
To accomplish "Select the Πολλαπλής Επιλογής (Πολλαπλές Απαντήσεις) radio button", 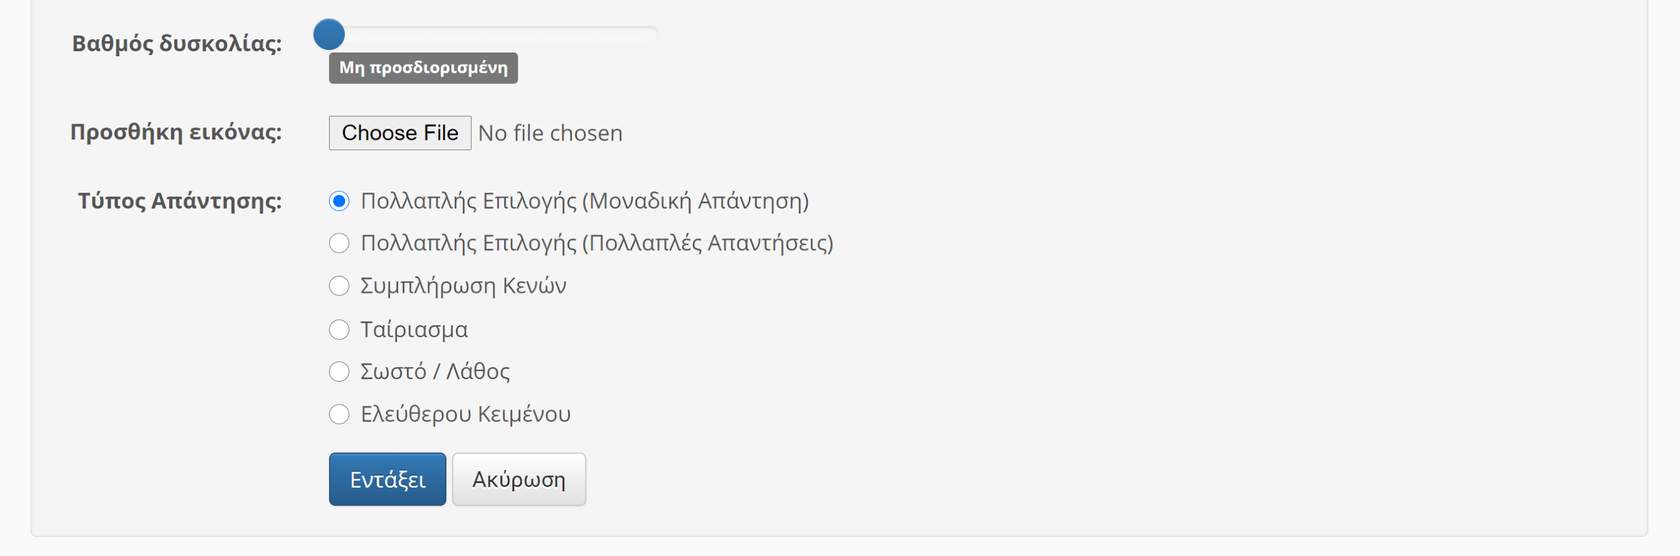I will point(339,243).
